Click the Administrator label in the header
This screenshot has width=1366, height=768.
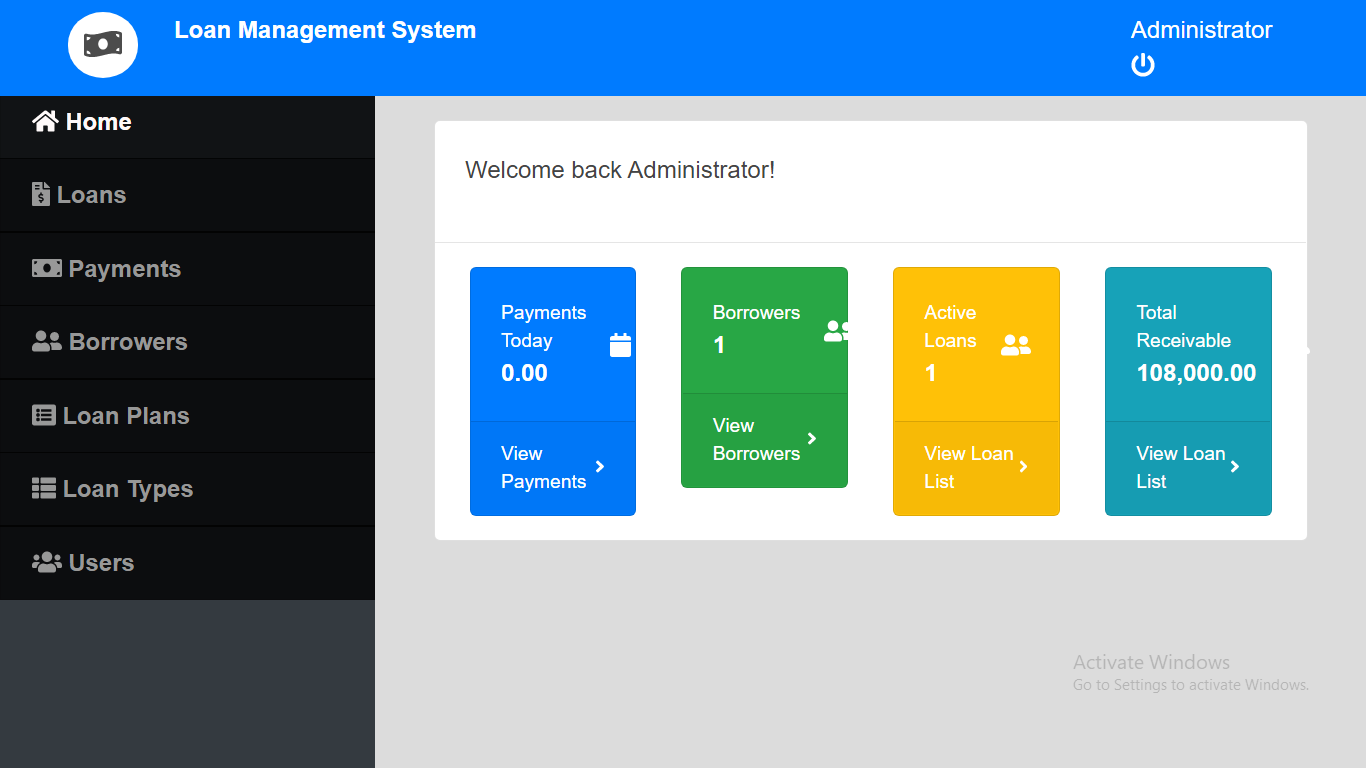coord(1200,30)
